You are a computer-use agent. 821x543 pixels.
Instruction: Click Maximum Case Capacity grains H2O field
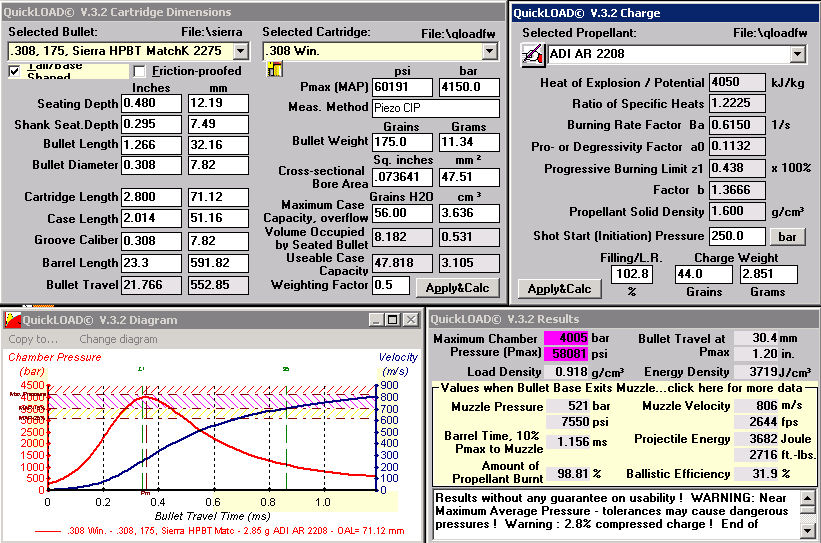coord(402,213)
